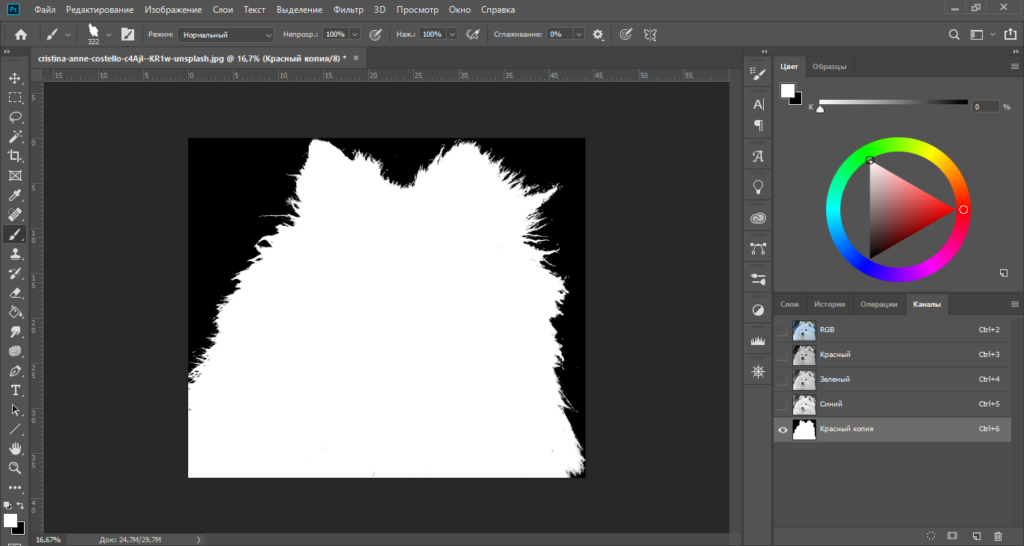Select the Magic Wand tool
Screen dimensions: 1024x546
[15, 136]
